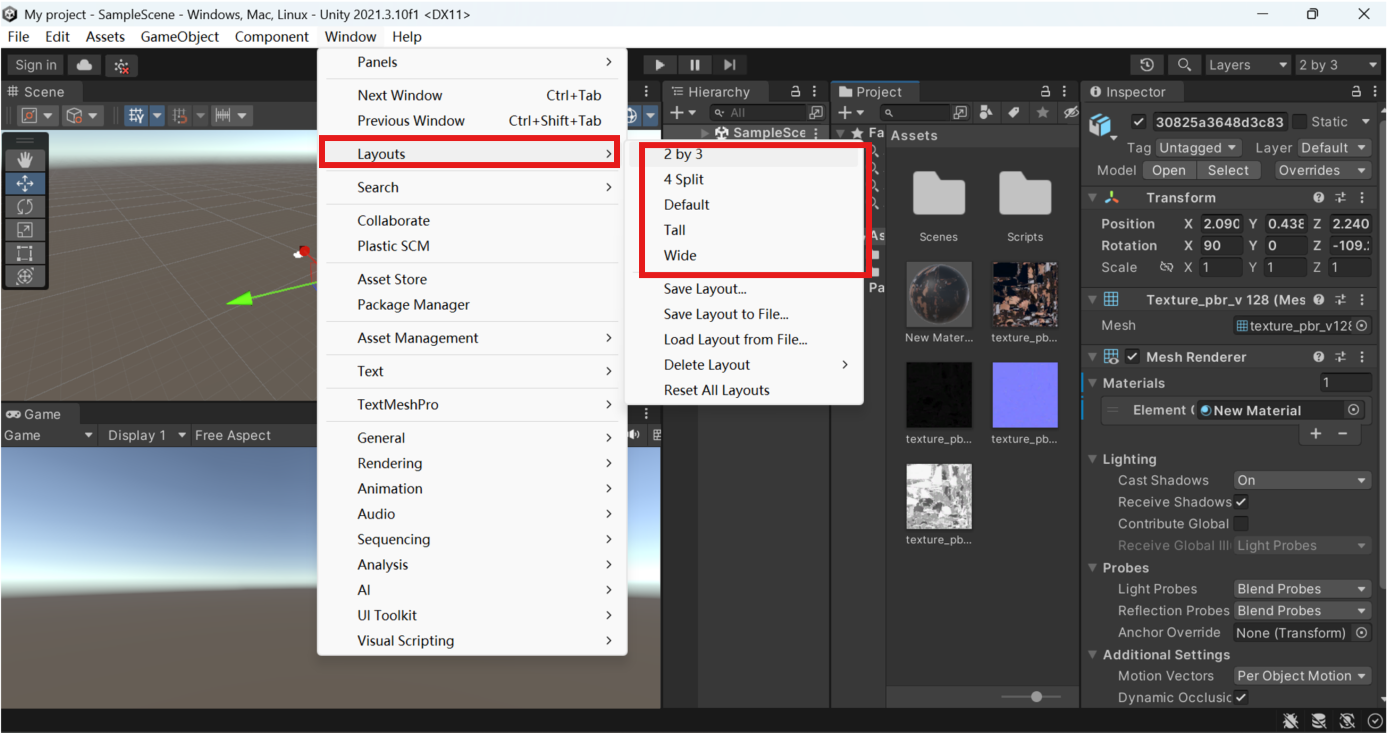The height and width of the screenshot is (733, 1387).
Task: Open the undo history clock icon
Action: click(1147, 65)
